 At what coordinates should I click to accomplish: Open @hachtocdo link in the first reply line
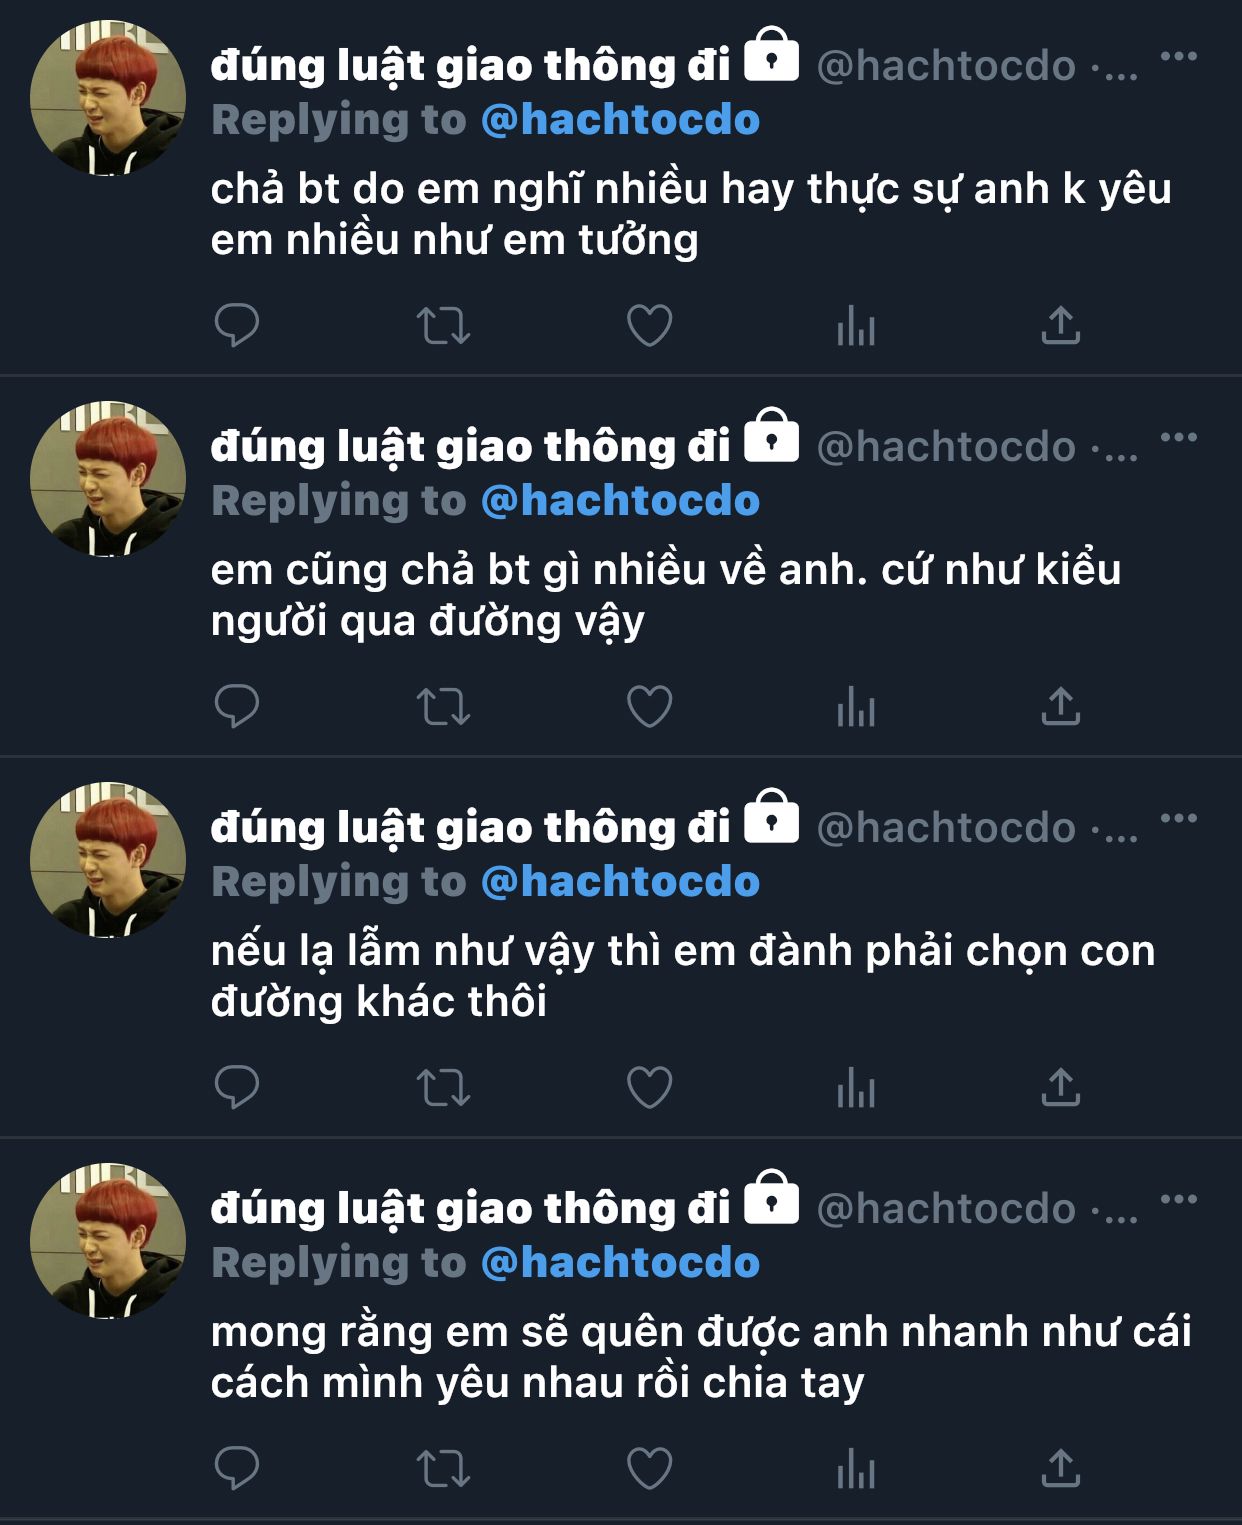(620, 120)
